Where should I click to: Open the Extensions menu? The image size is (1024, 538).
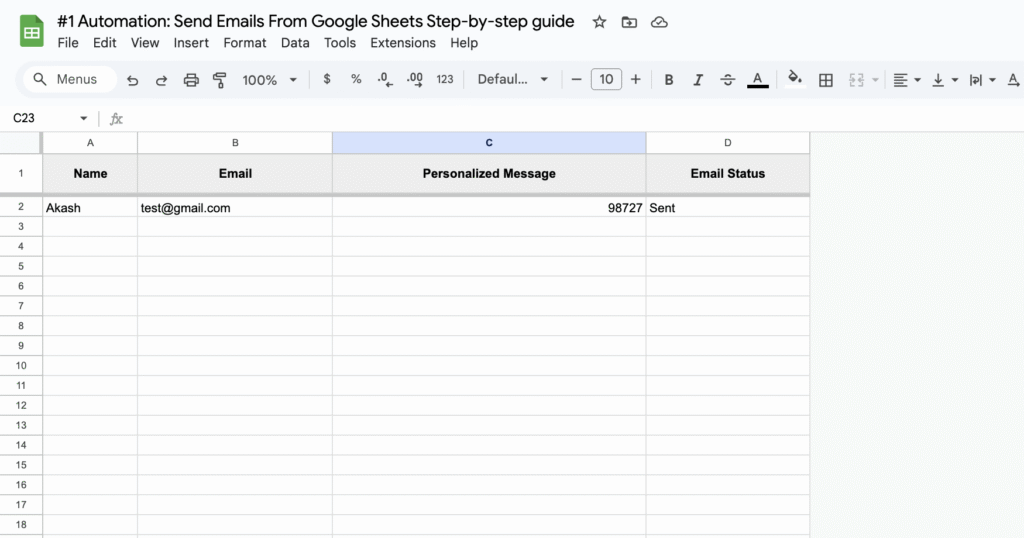pos(403,42)
